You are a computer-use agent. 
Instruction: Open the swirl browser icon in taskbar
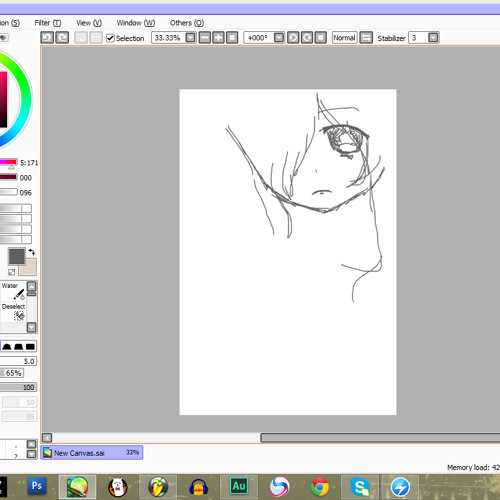(279, 487)
